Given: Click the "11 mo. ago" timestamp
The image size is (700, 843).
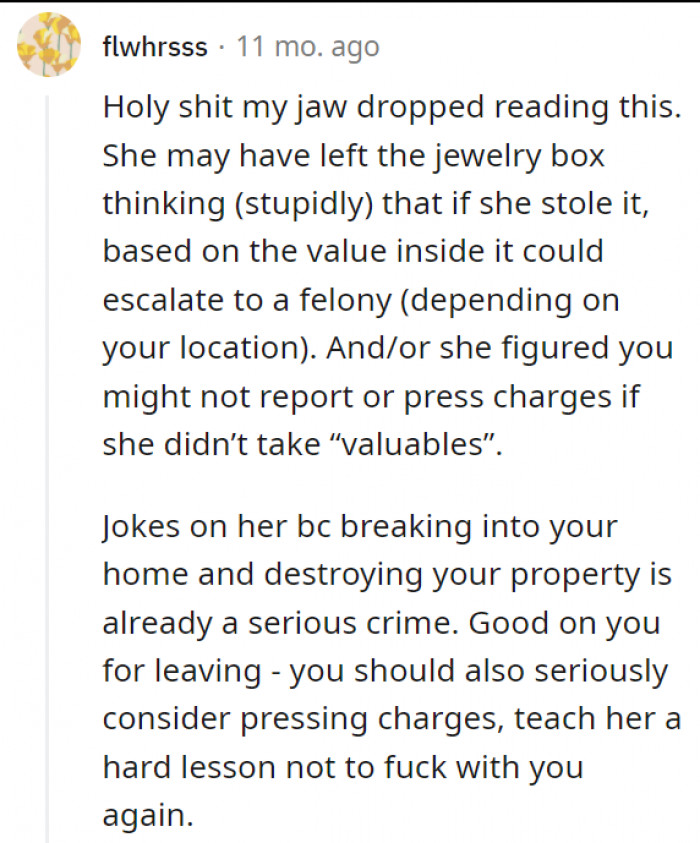Looking at the screenshot, I should 308,47.
